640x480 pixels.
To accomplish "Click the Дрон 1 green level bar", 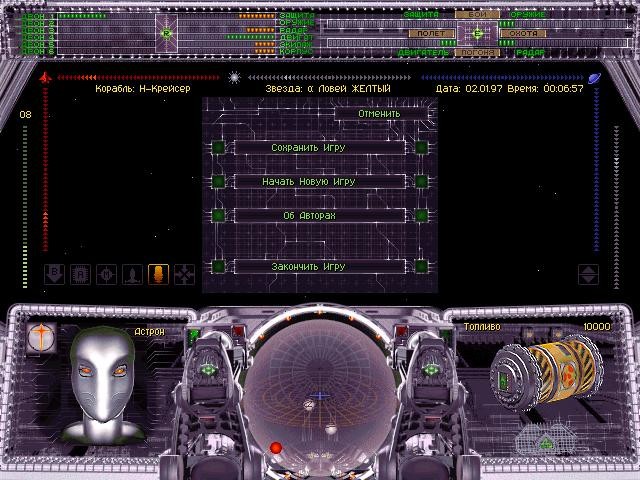I will tap(82, 16).
